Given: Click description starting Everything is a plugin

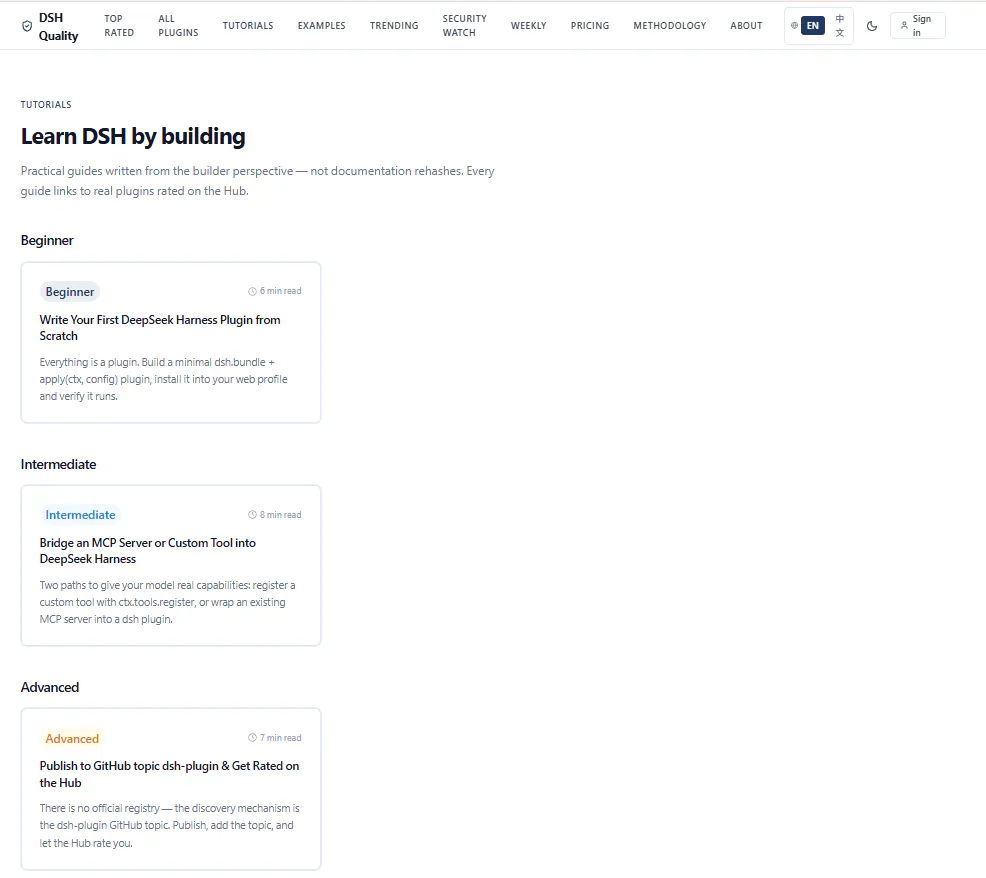Looking at the screenshot, I should (x=163, y=379).
